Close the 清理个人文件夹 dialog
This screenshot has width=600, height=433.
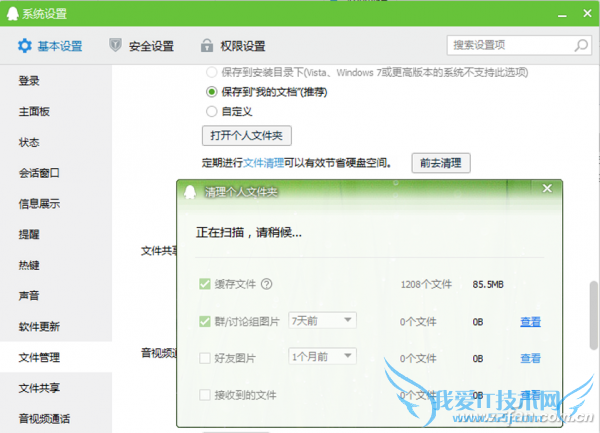click(547, 188)
